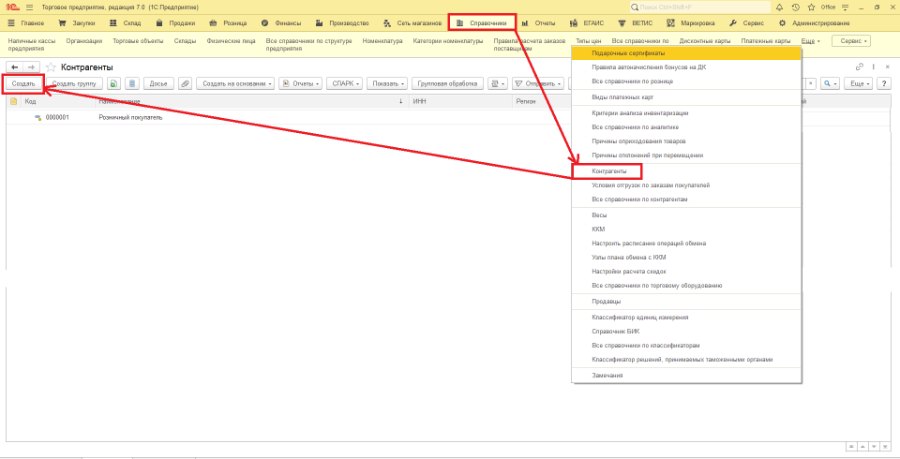Get link icon next to Контрагенты header
Image resolution: width=900 pixels, height=459 pixels.
(859, 67)
